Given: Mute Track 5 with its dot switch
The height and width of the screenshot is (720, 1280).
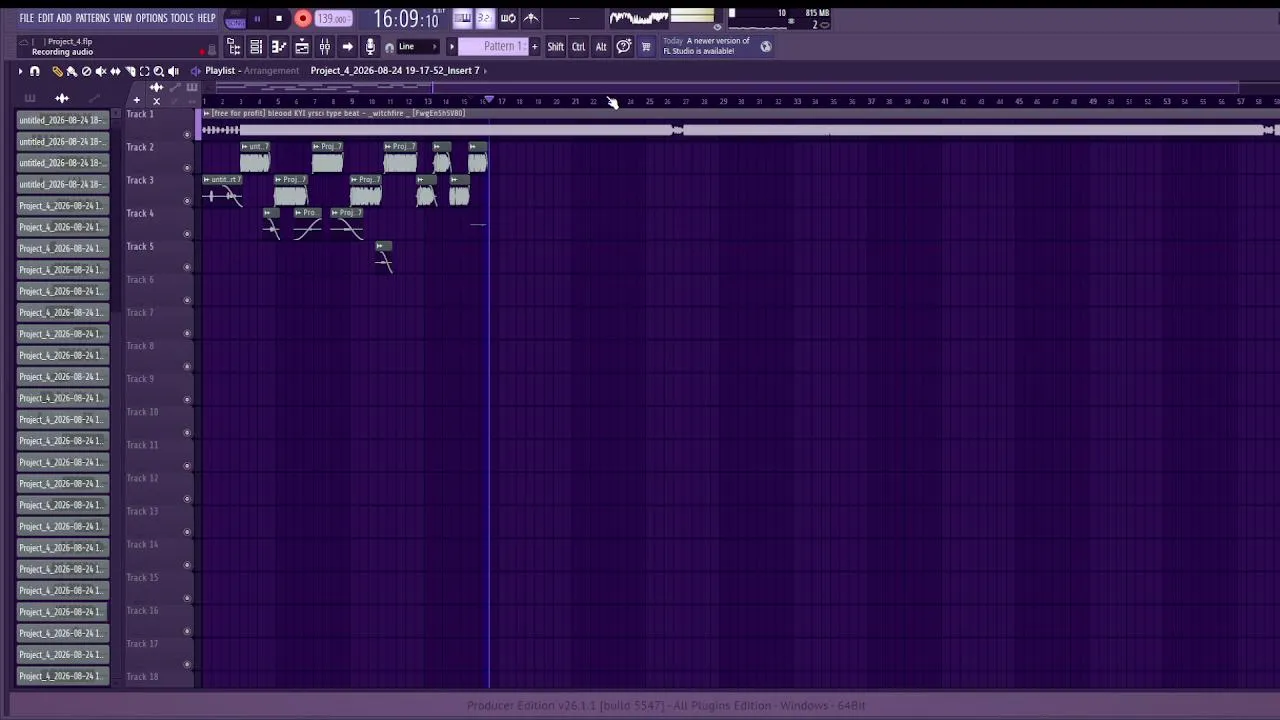Looking at the screenshot, I should click(x=187, y=267).
